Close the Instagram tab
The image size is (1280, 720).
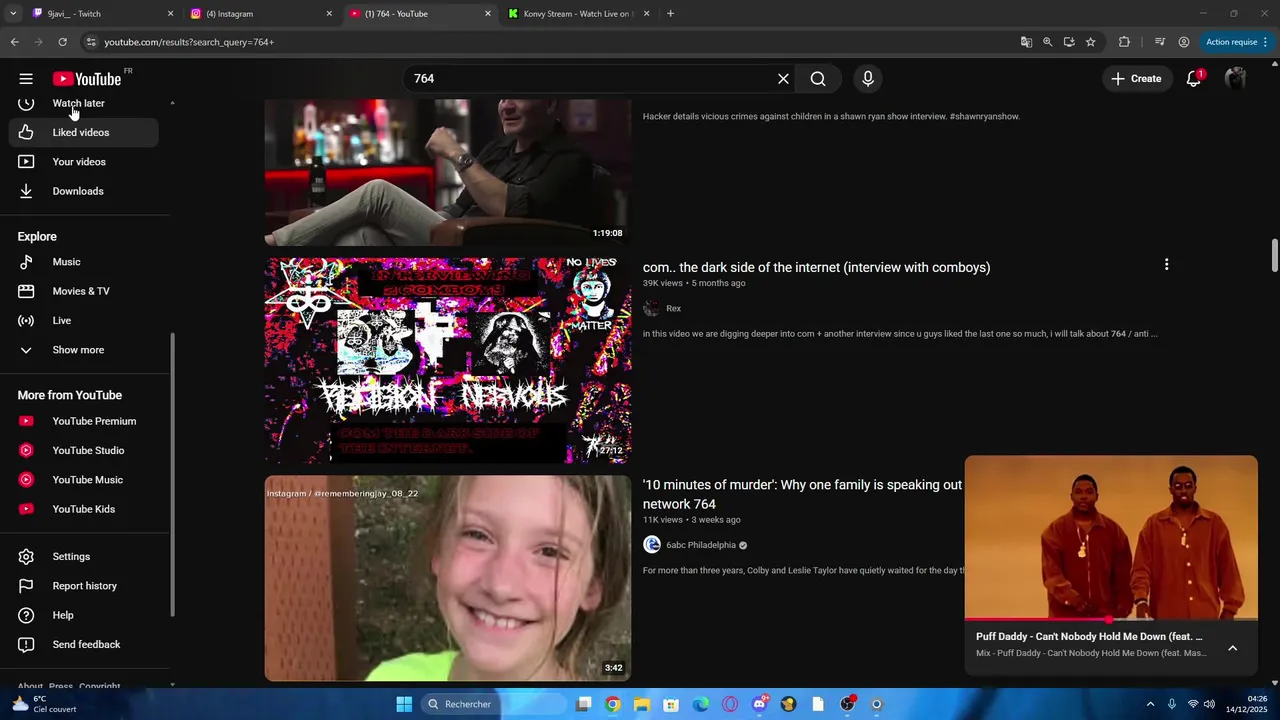coord(329,14)
